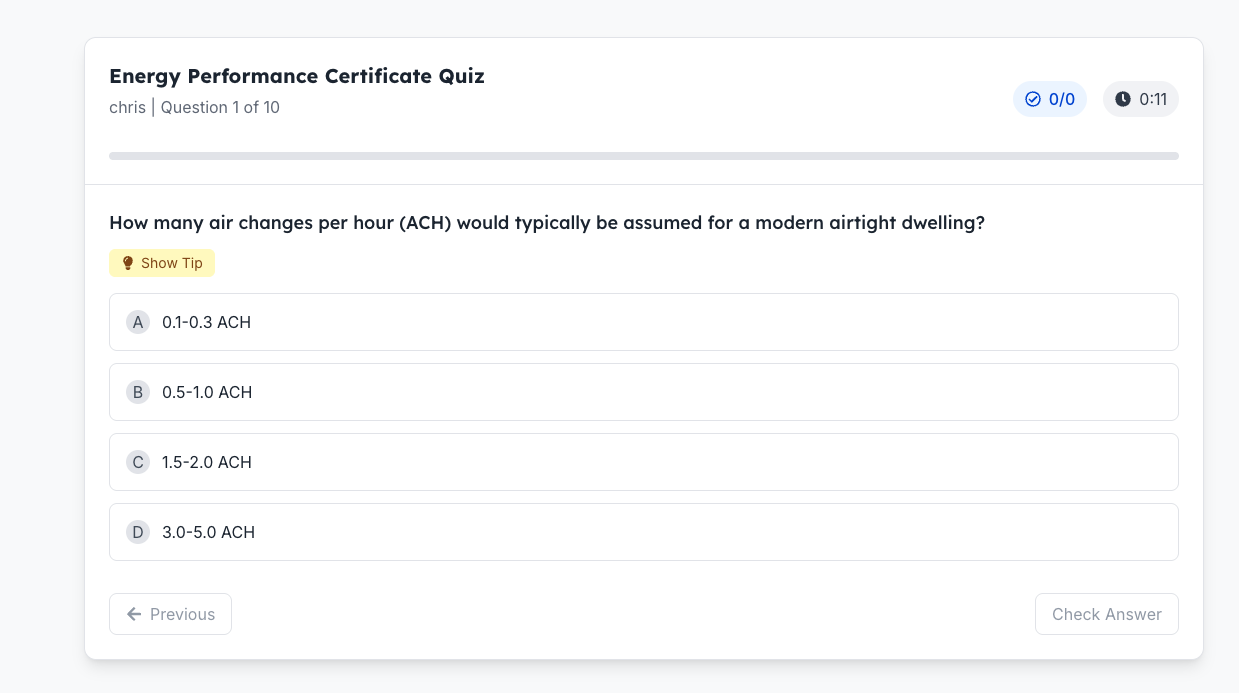This screenshot has height=693, width=1239.
Task: Go back with the Previous button
Action: point(170,614)
